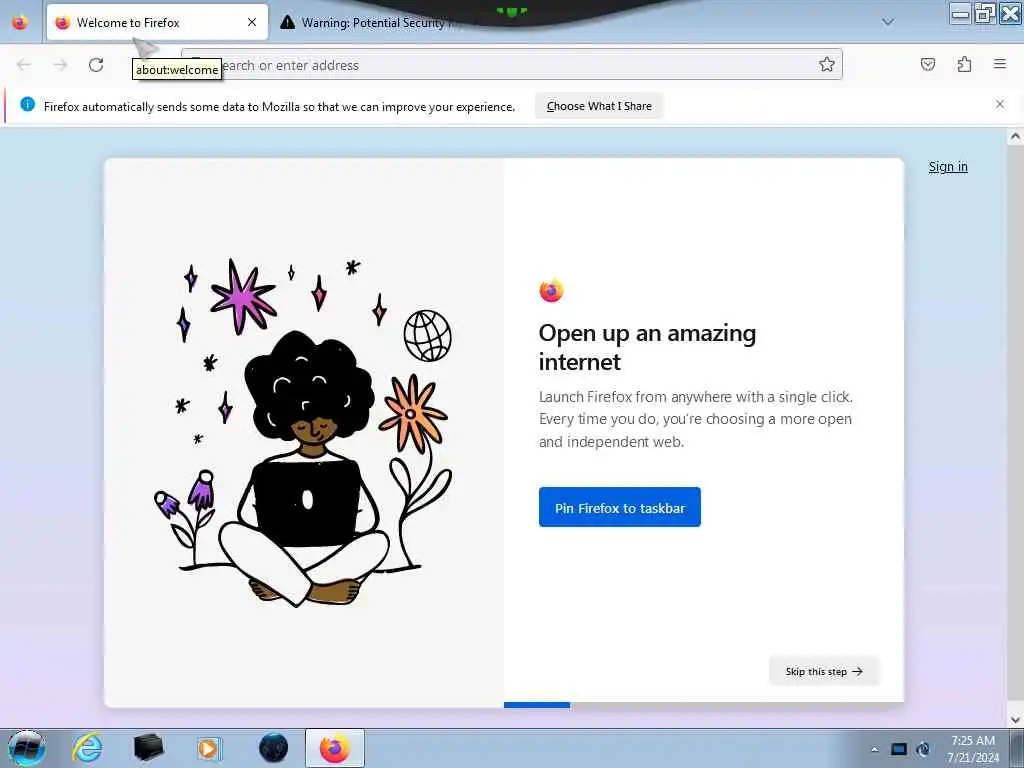The image size is (1024, 768).
Task: Click the Firefox logo above the heading
Action: pos(551,290)
